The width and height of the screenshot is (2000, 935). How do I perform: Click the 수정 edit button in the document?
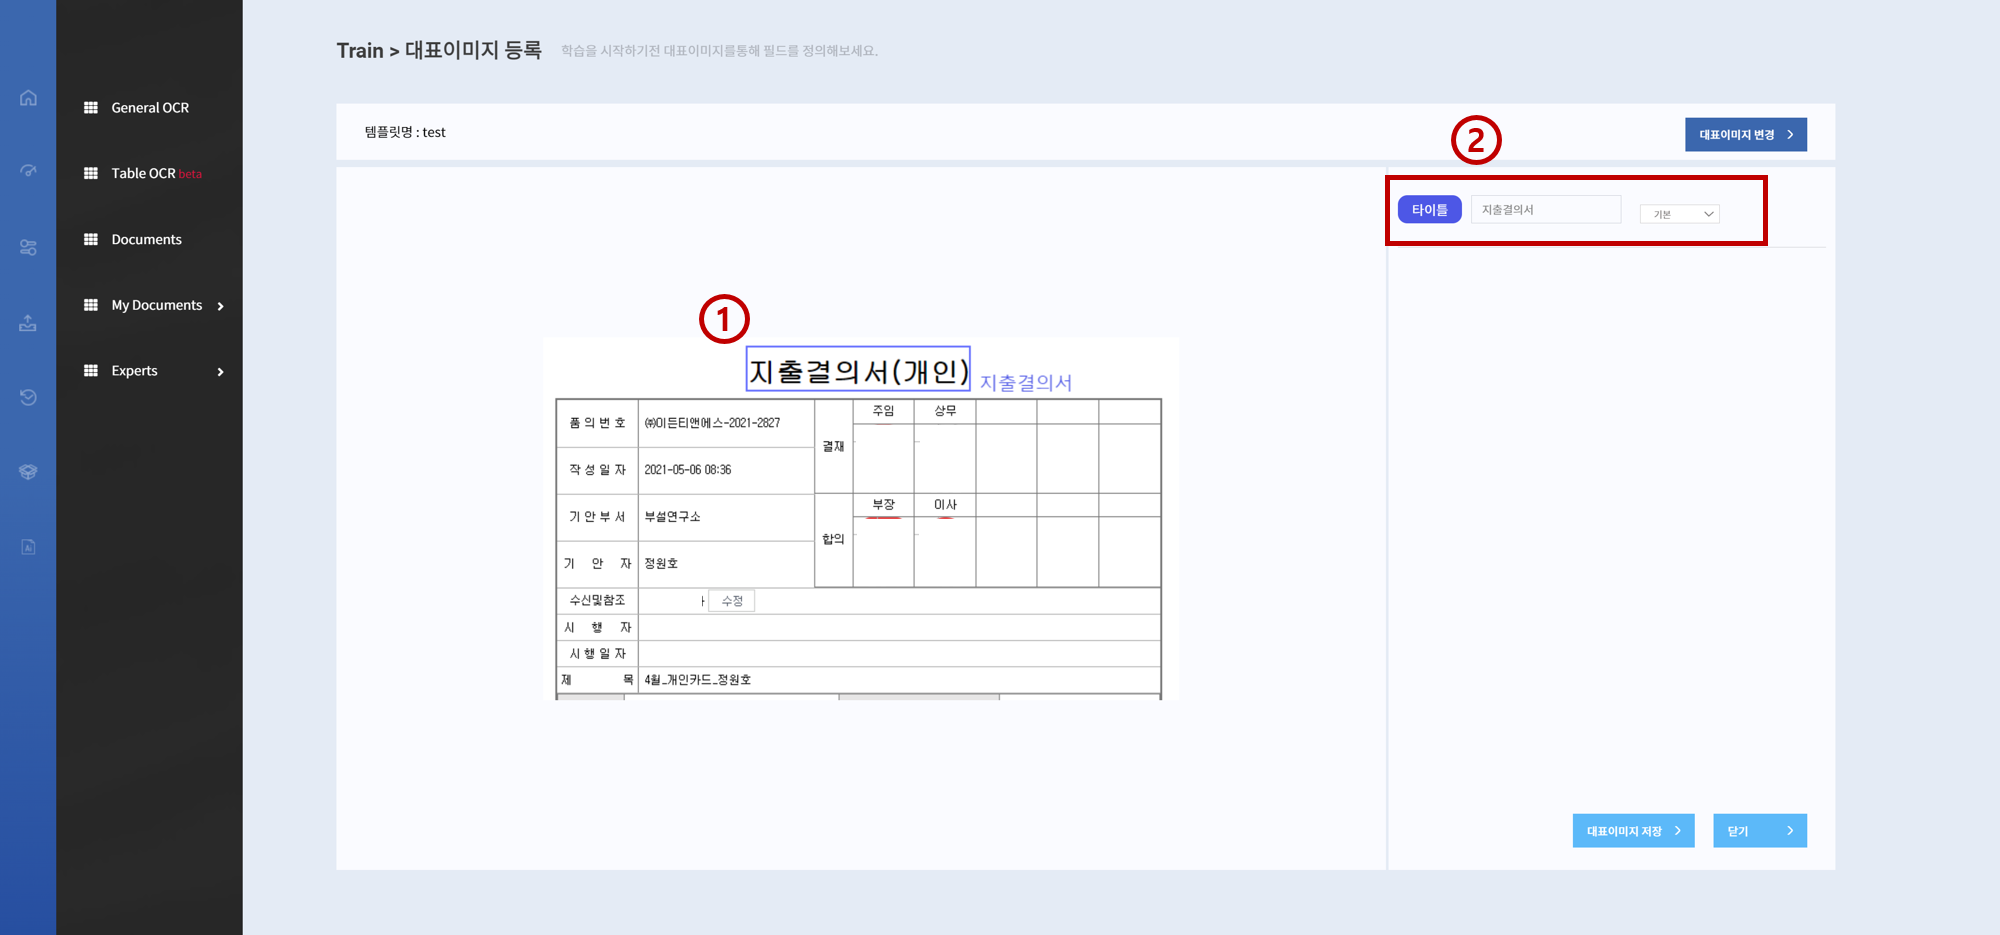point(732,601)
